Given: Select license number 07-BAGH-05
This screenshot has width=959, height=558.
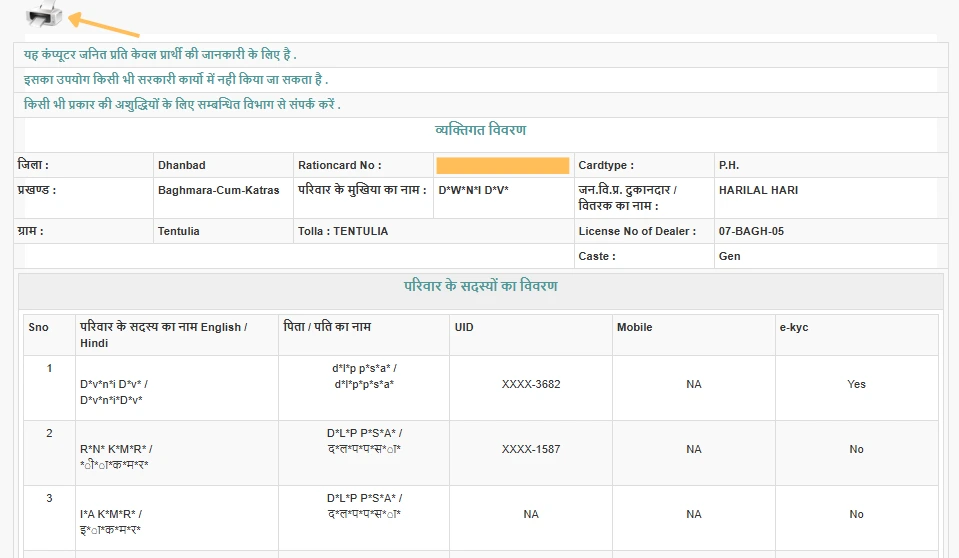Looking at the screenshot, I should (x=751, y=231).
